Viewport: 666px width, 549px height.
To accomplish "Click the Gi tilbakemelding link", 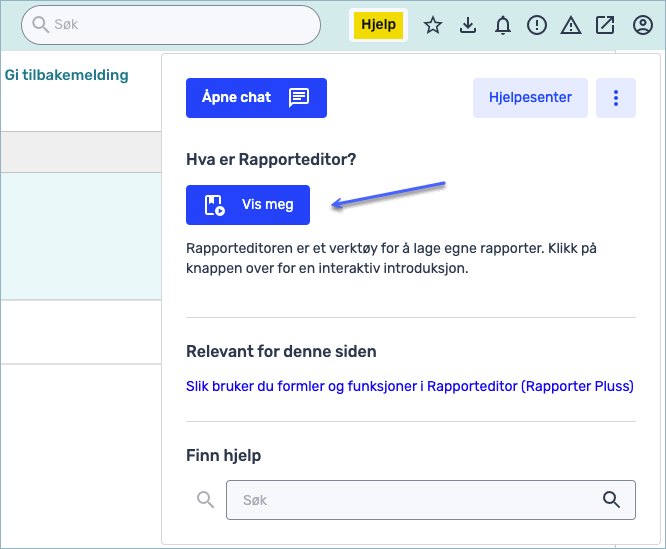I will tap(66, 75).
